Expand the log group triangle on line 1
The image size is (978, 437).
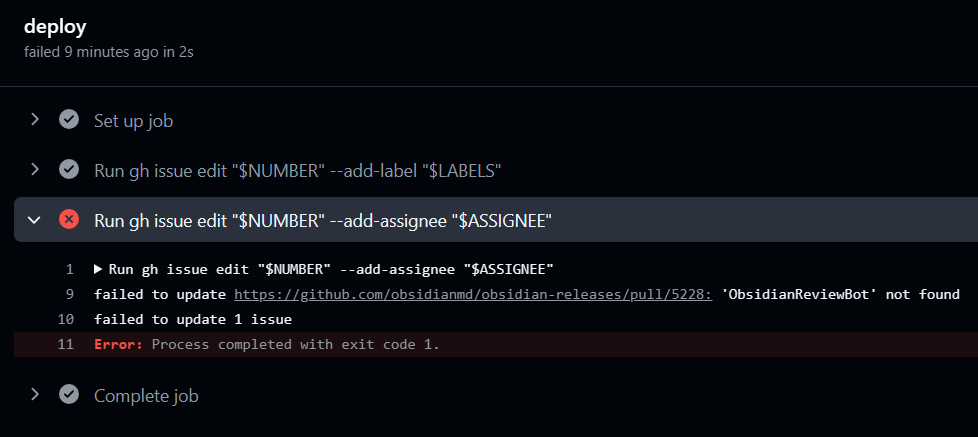pyautogui.click(x=98, y=269)
